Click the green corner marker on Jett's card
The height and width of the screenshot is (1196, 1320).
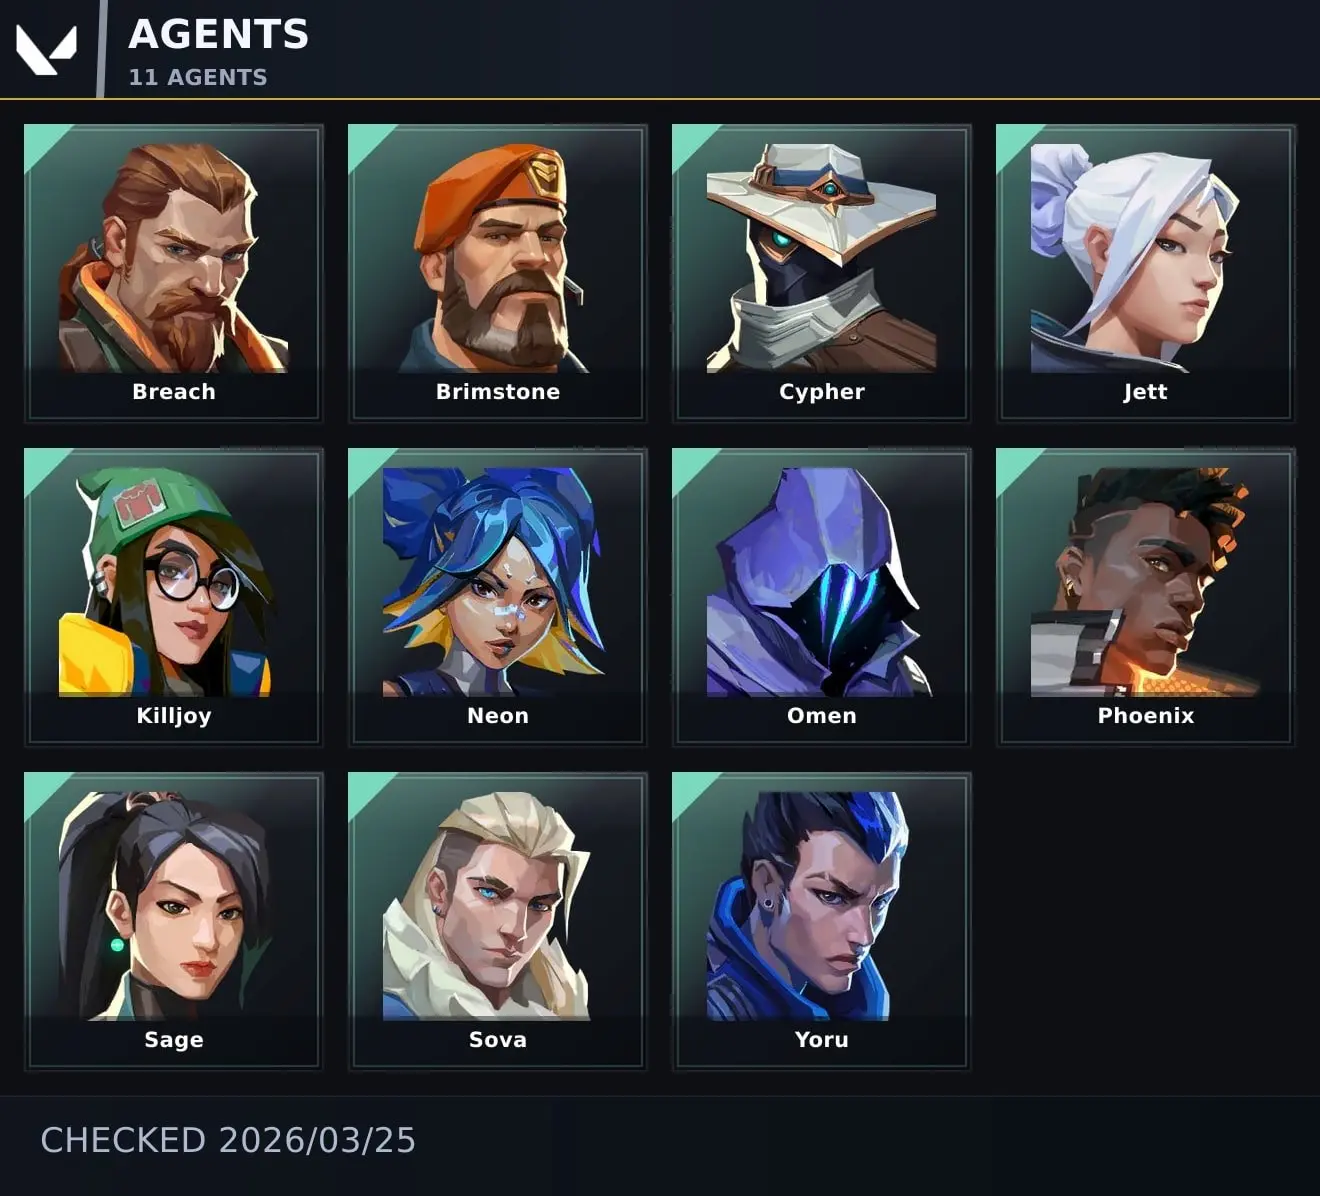(x=1012, y=140)
